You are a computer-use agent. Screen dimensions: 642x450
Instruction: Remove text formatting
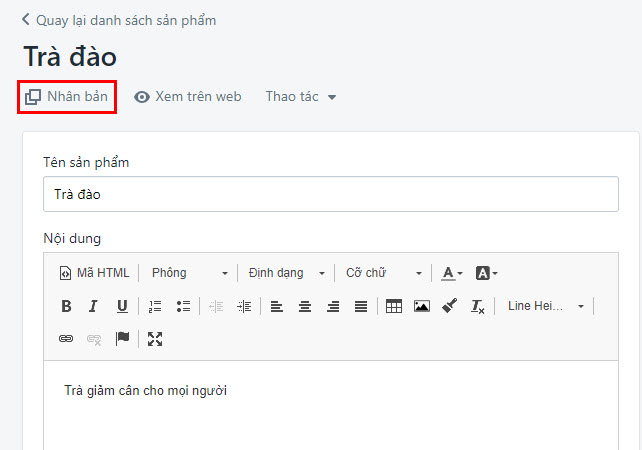477,306
